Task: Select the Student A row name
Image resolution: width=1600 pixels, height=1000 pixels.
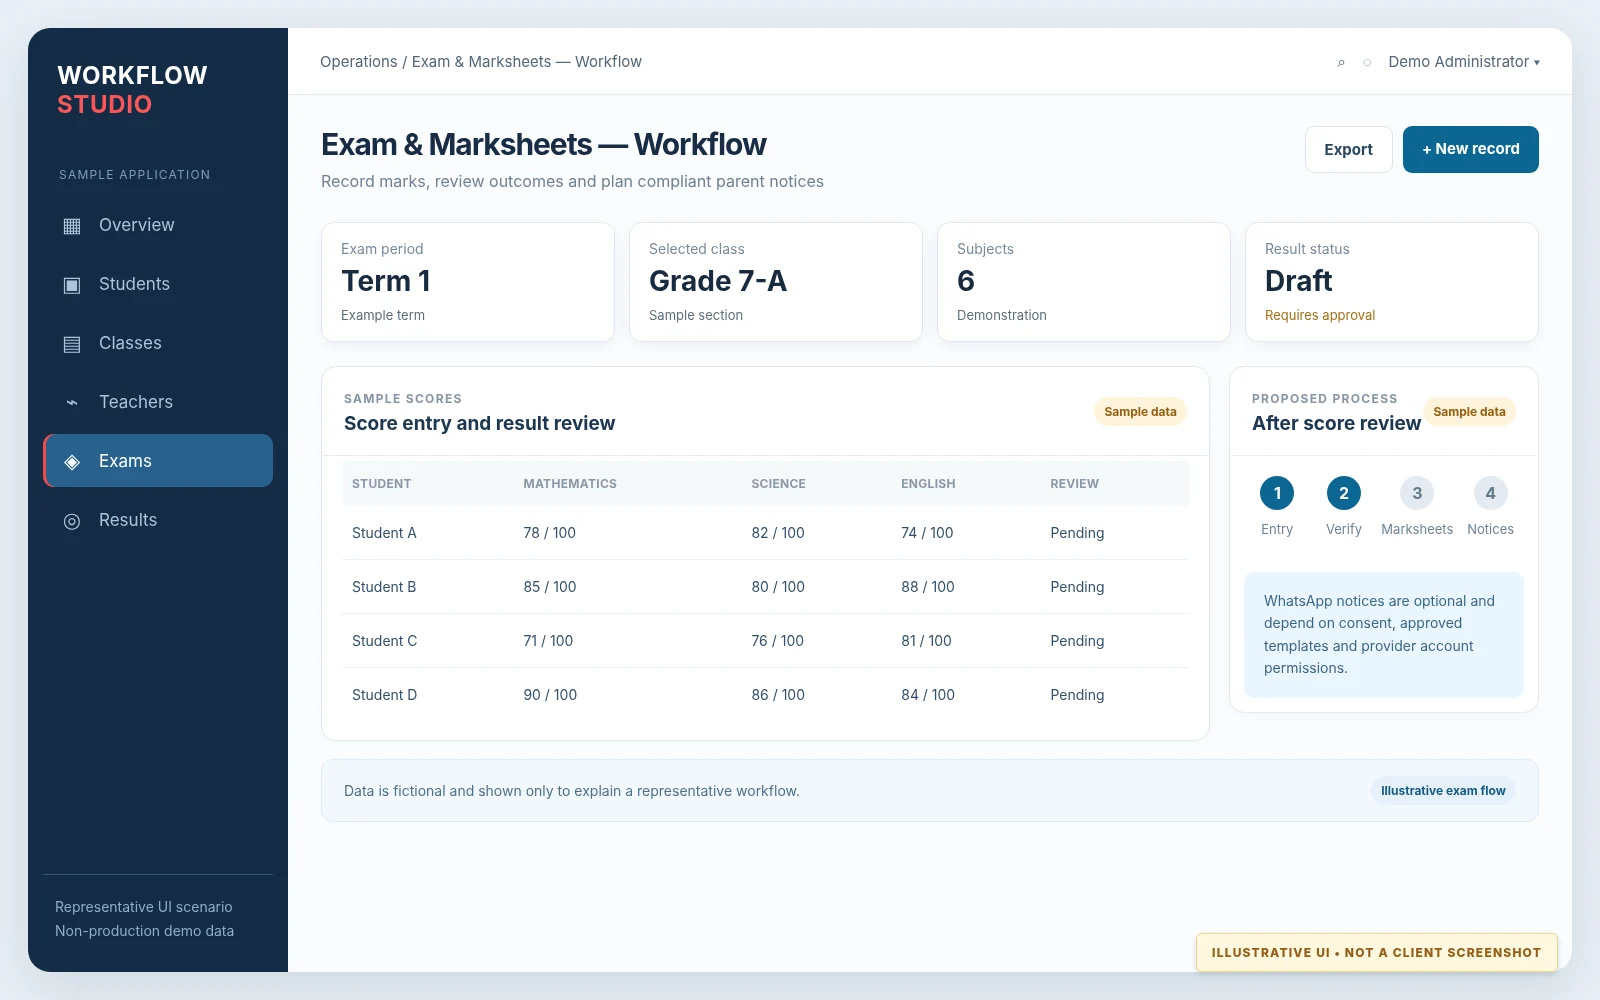Action: coord(384,533)
